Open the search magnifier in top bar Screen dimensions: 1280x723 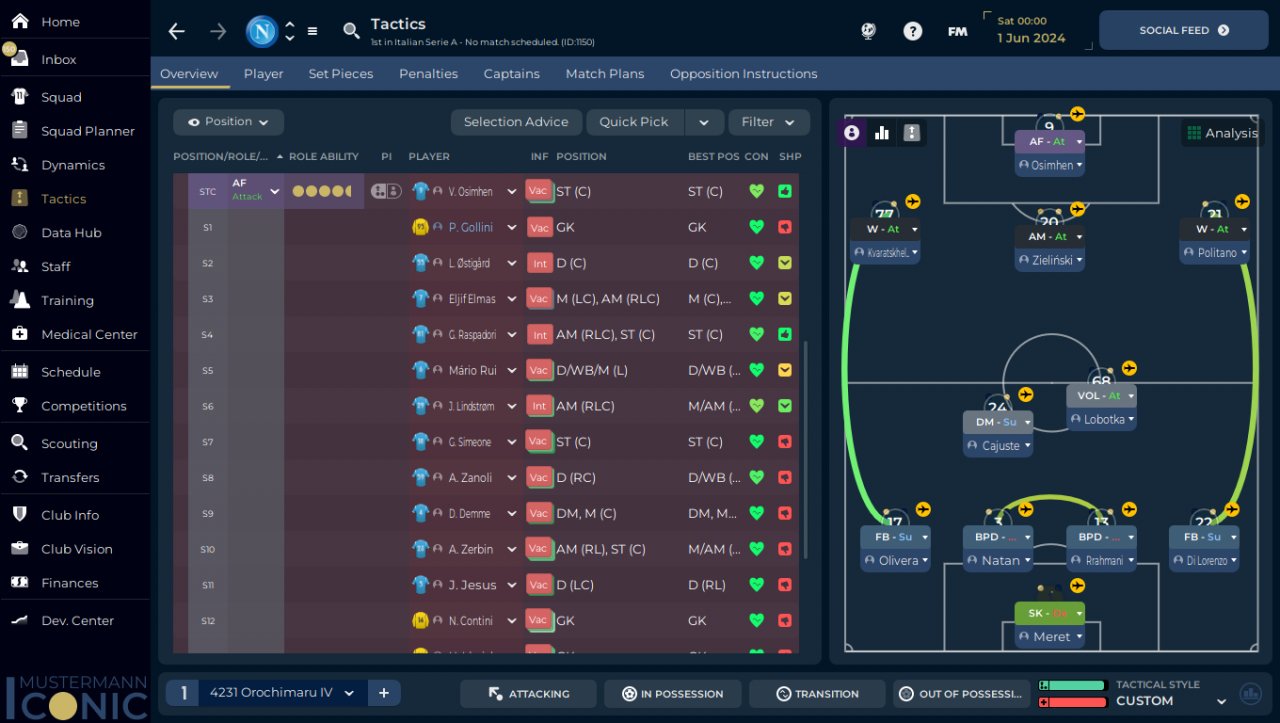(x=351, y=31)
